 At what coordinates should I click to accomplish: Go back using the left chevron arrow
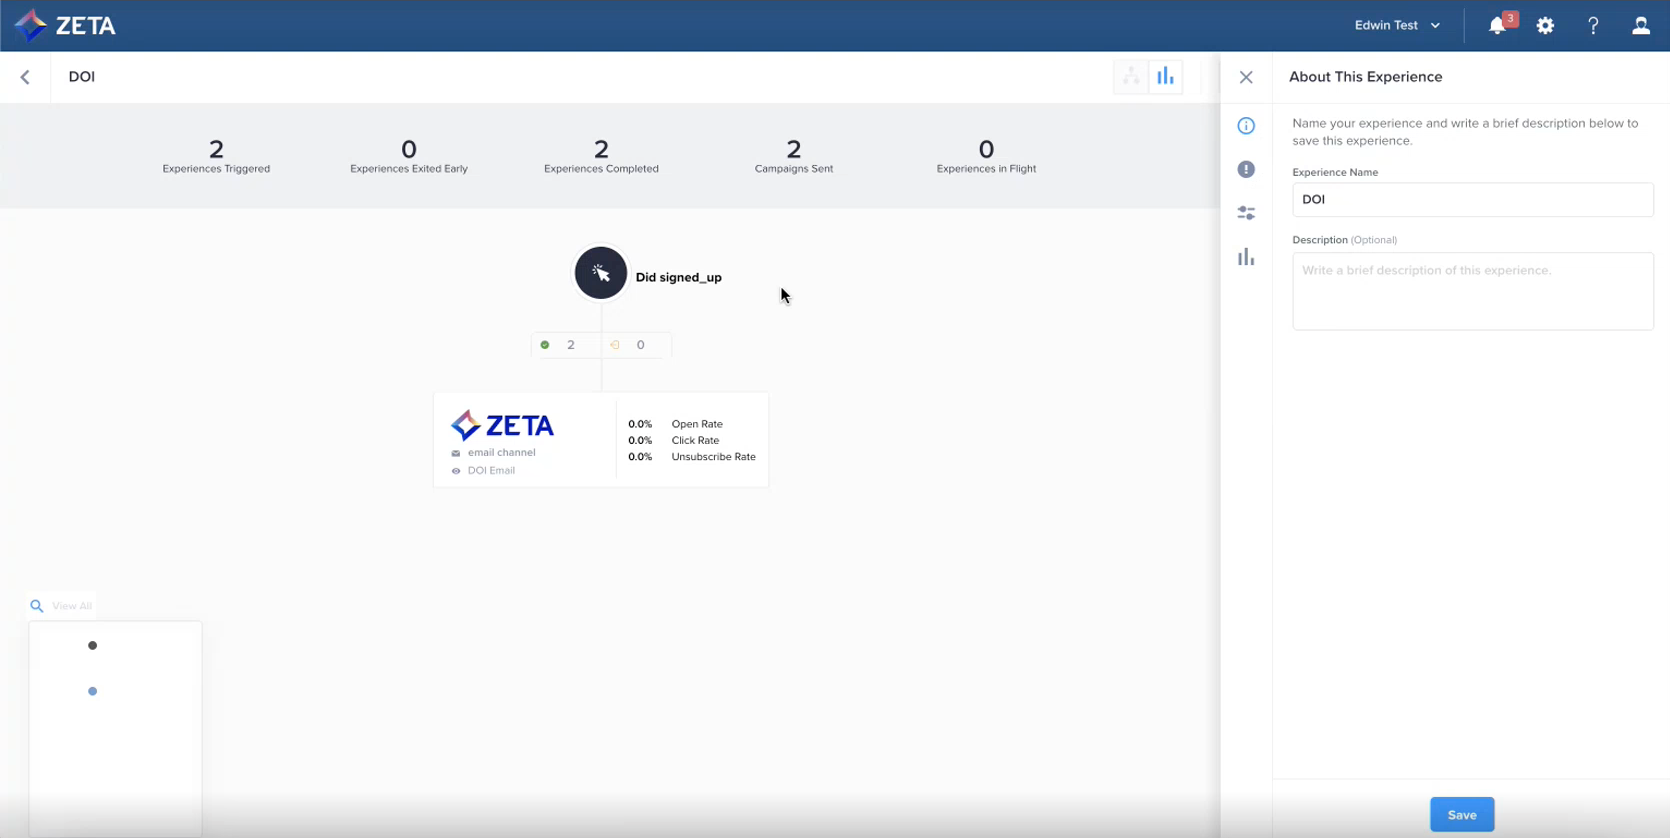25,77
